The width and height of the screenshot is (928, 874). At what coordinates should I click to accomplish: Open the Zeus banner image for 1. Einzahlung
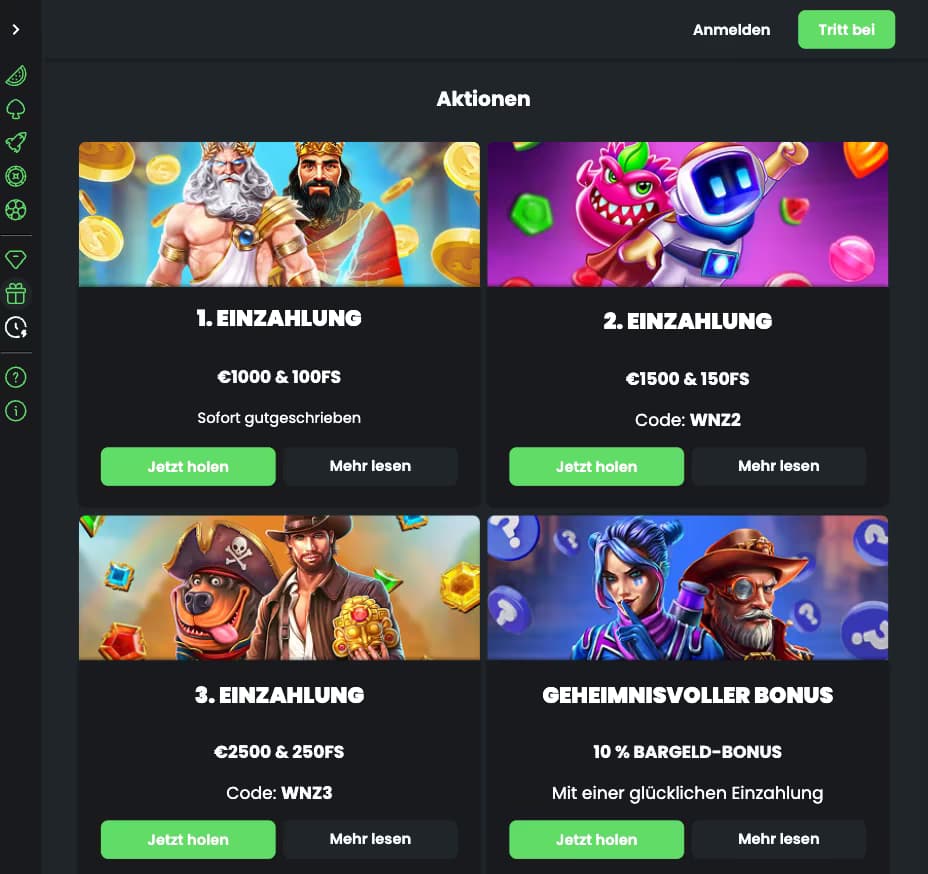coord(279,214)
